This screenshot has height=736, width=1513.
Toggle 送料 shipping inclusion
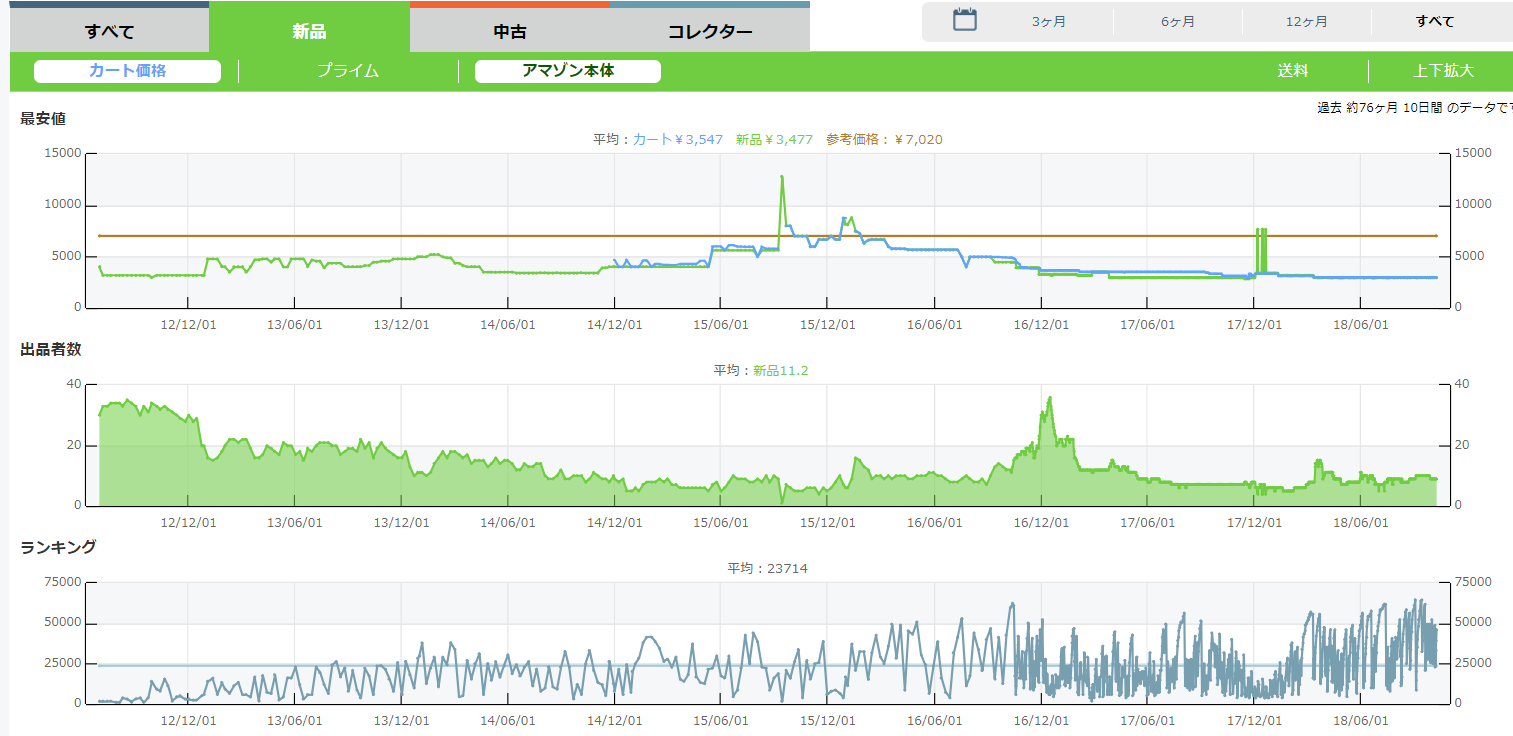pyautogui.click(x=1292, y=71)
